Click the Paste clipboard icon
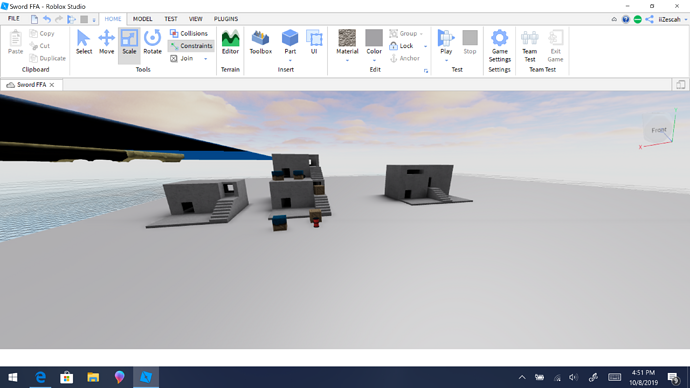The width and height of the screenshot is (690, 388). tap(15, 38)
